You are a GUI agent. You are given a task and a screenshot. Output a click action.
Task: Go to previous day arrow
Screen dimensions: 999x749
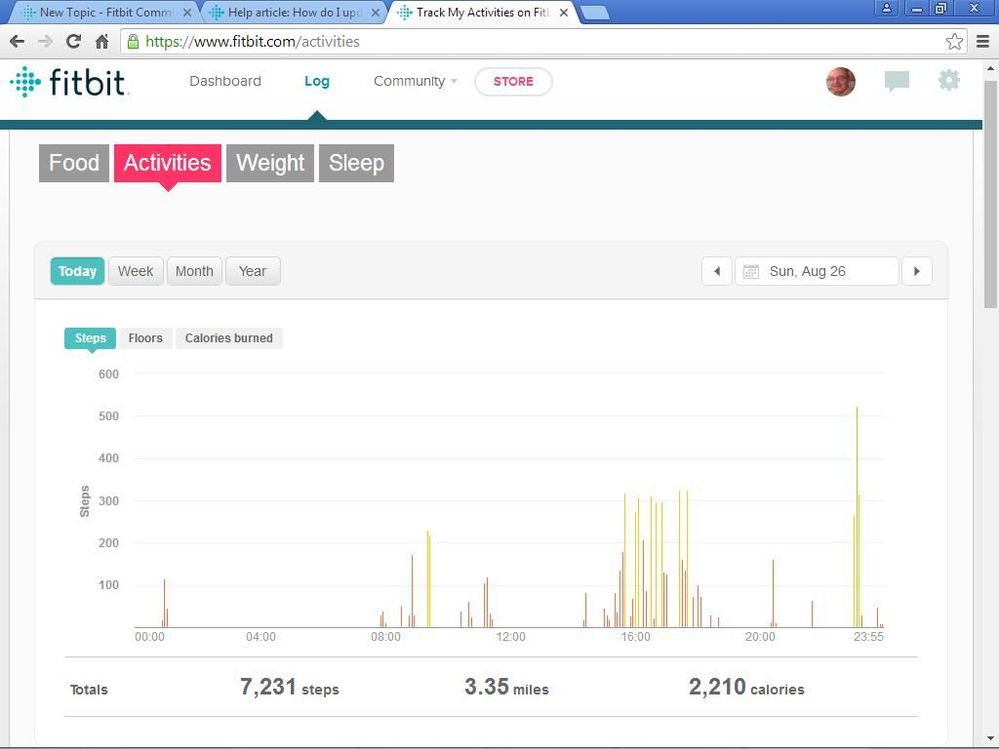click(x=716, y=271)
